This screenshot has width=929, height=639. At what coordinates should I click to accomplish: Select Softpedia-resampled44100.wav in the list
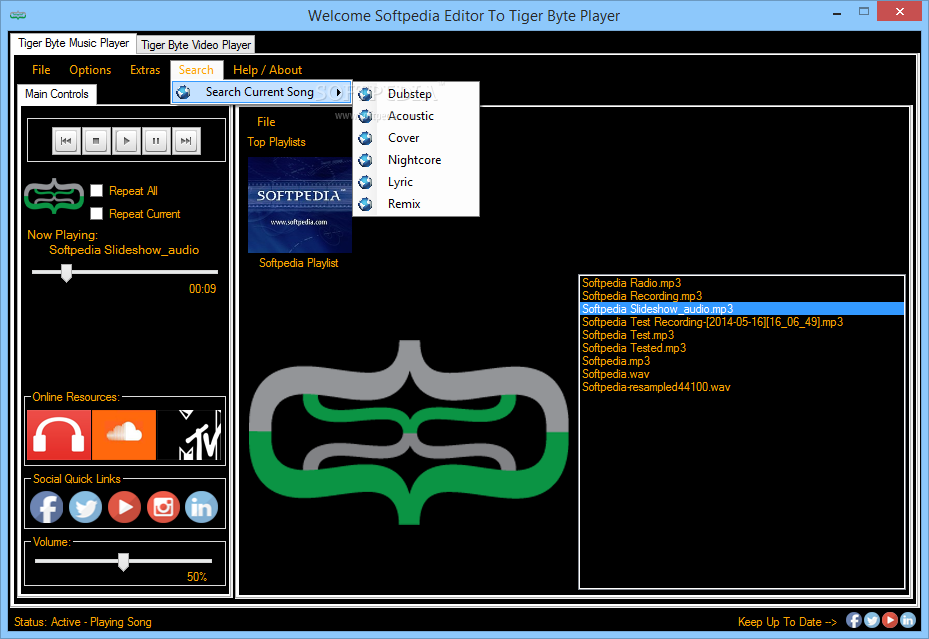pyautogui.click(x=742, y=387)
